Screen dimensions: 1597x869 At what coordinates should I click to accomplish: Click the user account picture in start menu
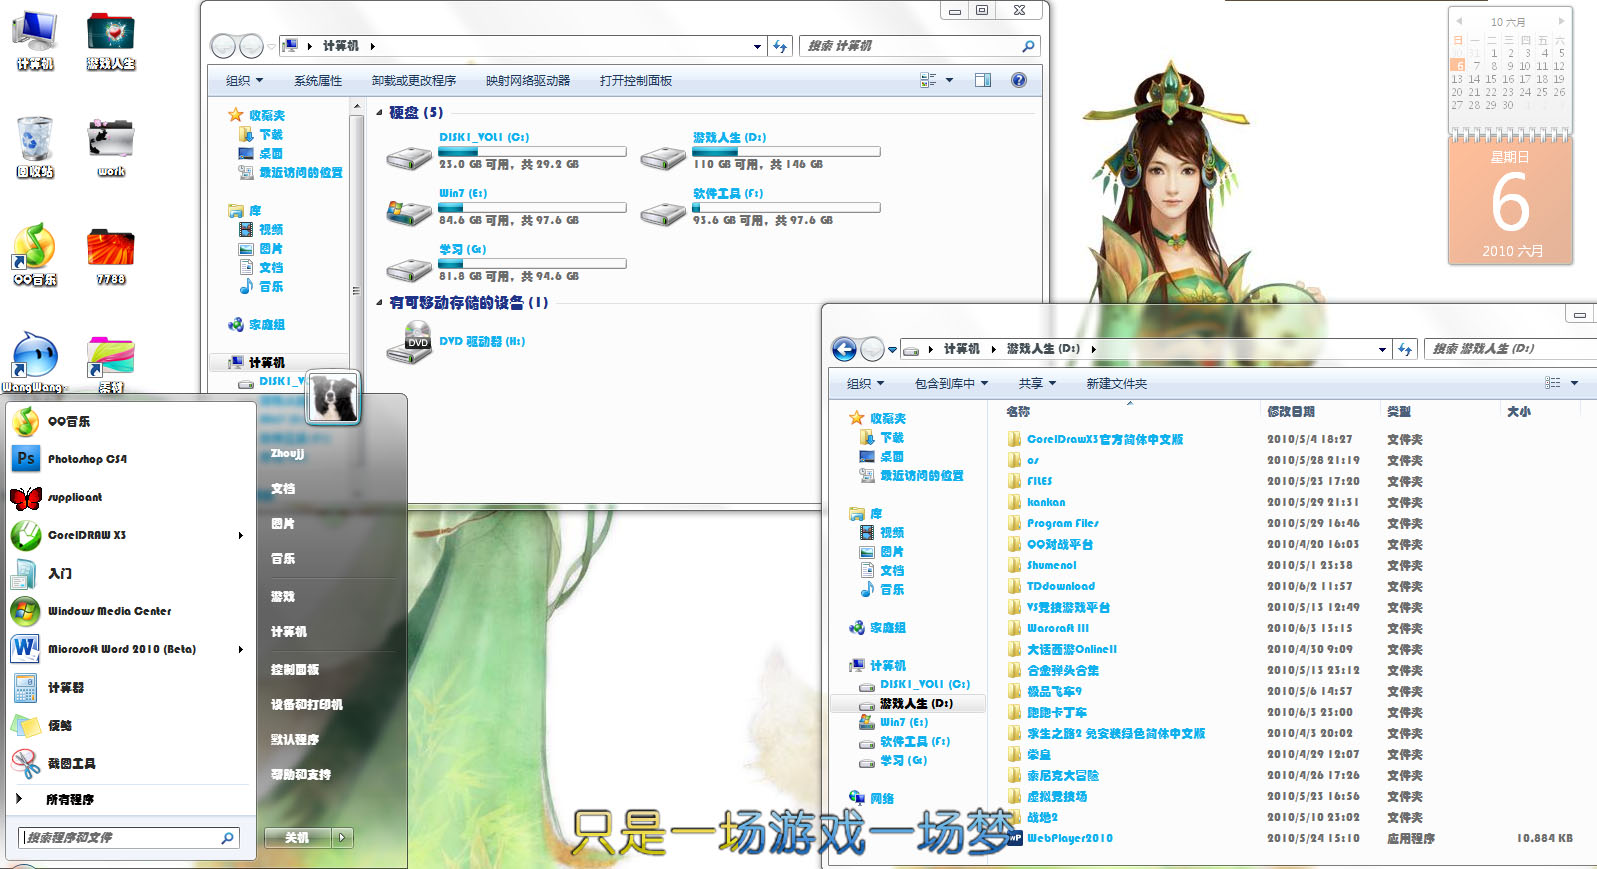click(x=333, y=398)
